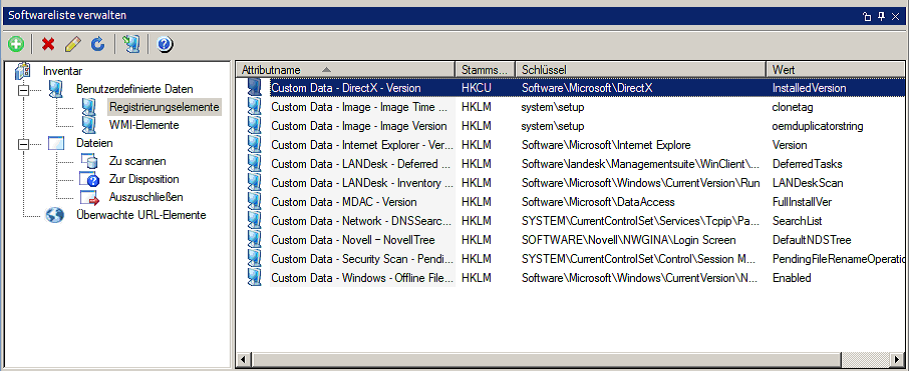
Task: Click the Auszuschließen arrow icon
Action: (89, 197)
